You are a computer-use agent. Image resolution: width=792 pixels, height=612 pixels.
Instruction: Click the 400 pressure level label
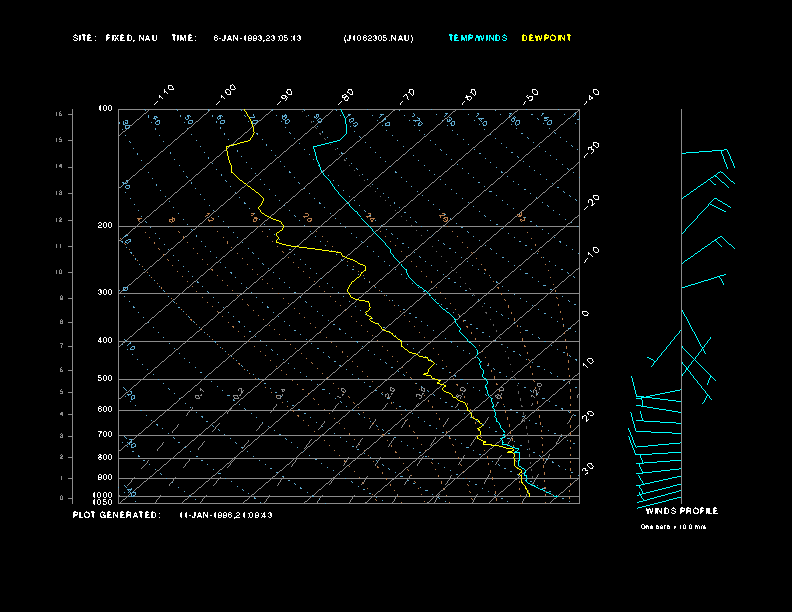point(105,341)
